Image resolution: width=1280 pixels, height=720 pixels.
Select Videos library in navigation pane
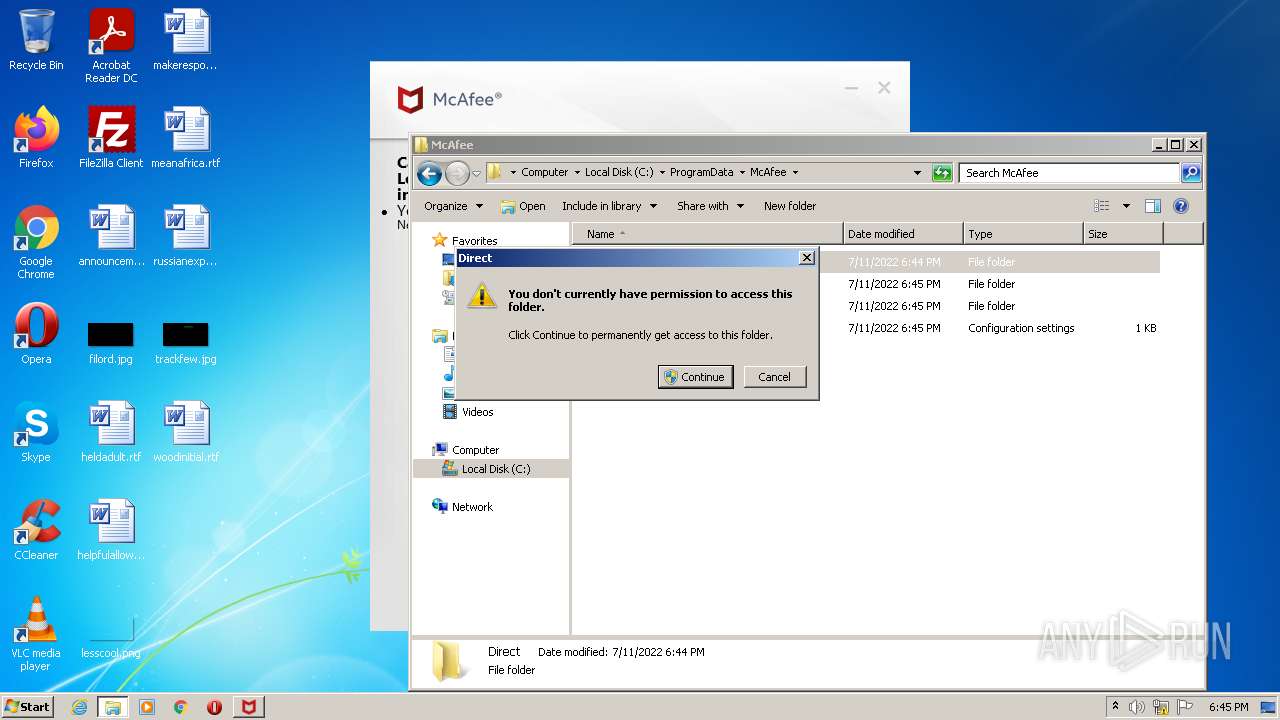477,412
